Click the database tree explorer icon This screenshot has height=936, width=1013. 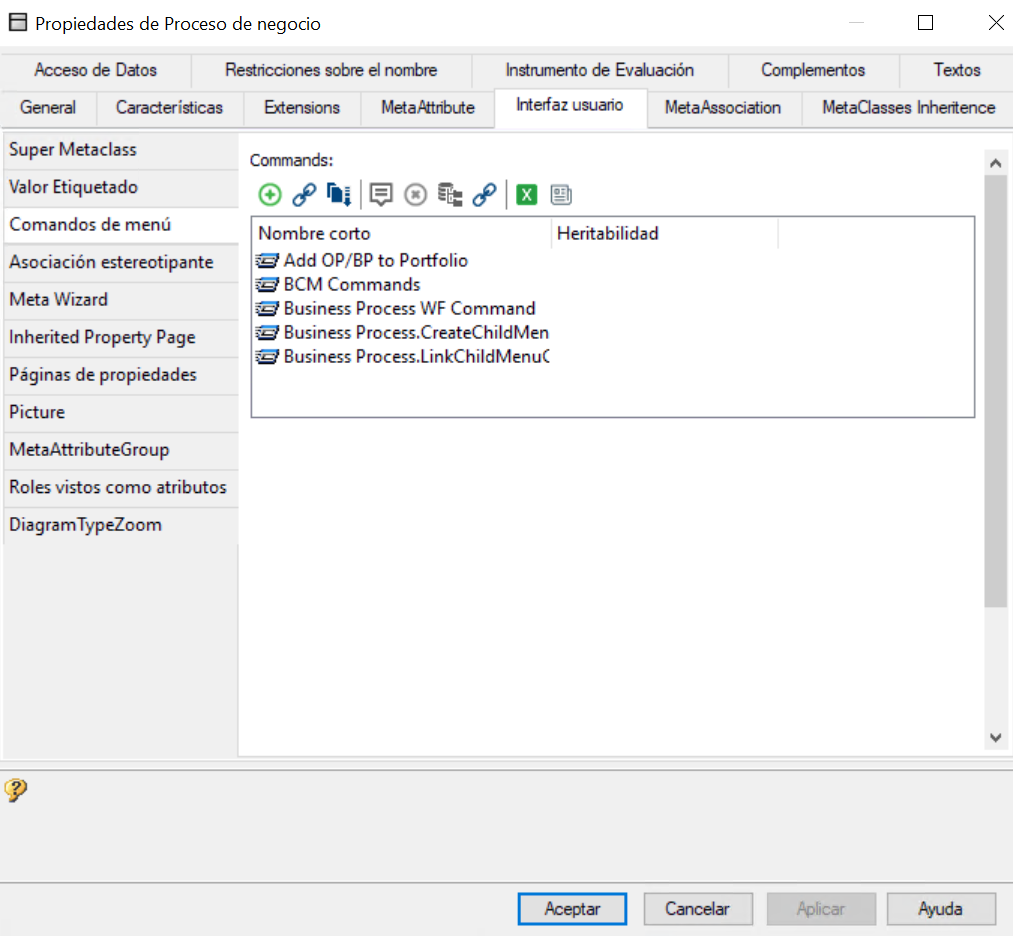tap(450, 194)
